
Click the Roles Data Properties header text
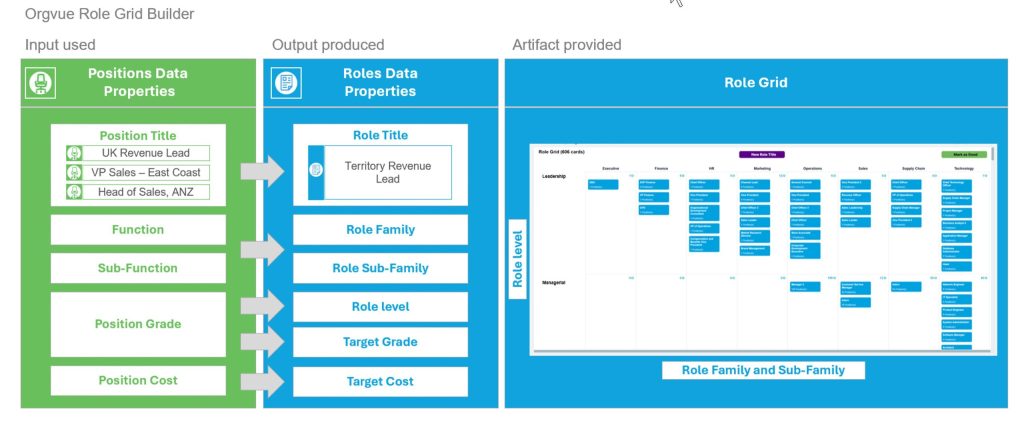pyautogui.click(x=380, y=82)
